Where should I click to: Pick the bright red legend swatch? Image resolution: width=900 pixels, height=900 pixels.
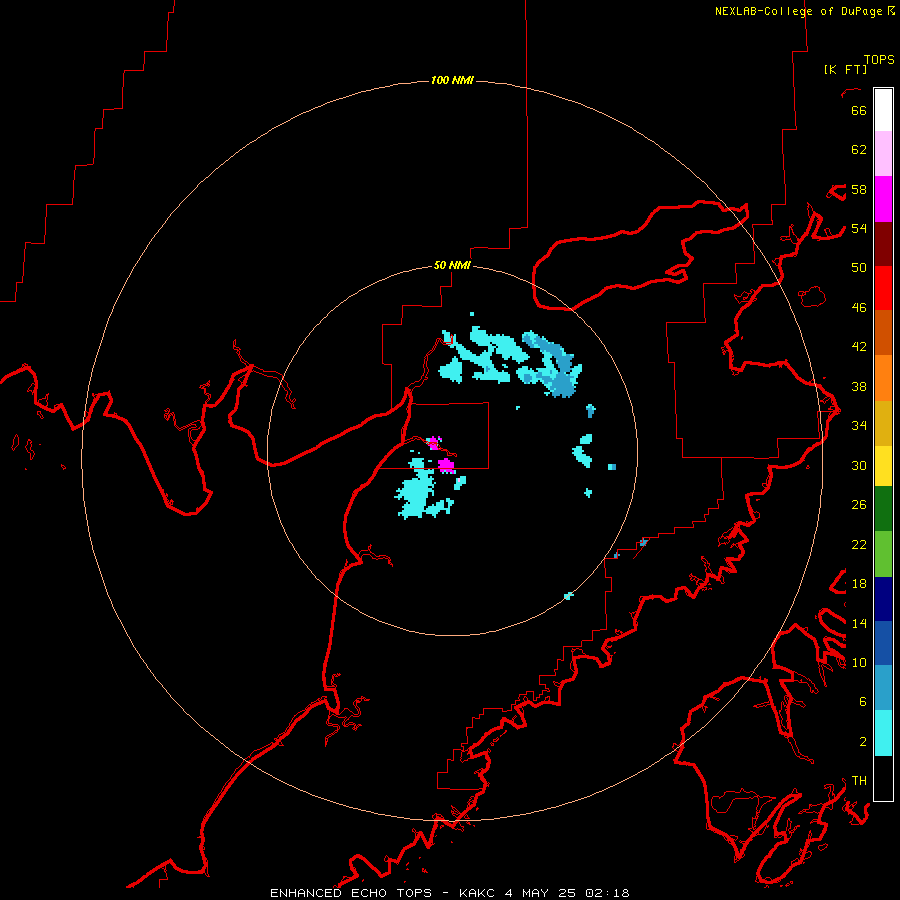click(x=883, y=289)
